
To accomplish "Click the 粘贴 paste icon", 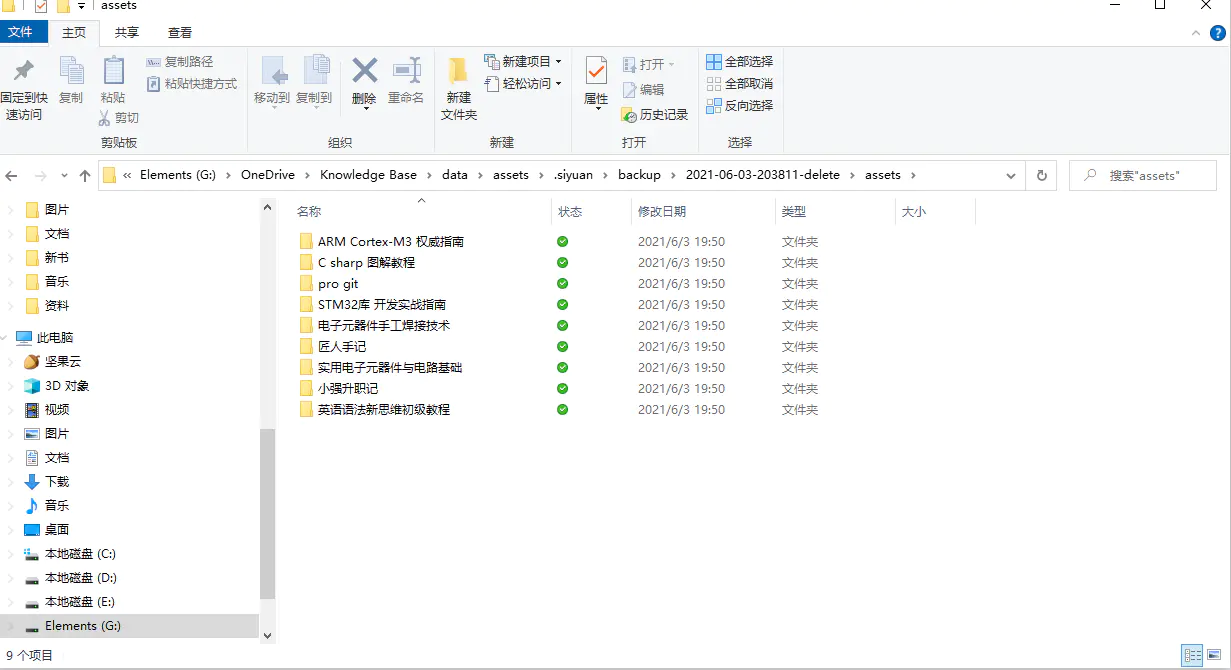I will coord(113,72).
